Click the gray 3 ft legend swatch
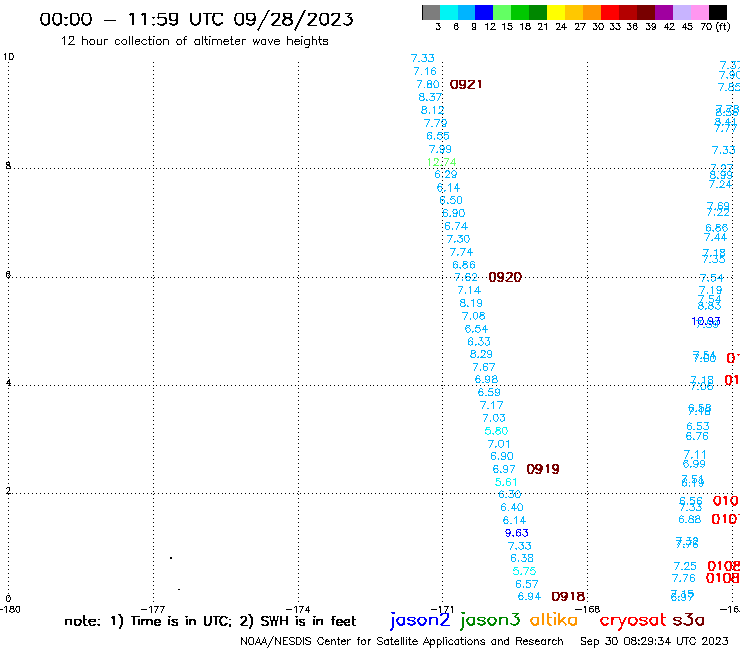 [431, 12]
